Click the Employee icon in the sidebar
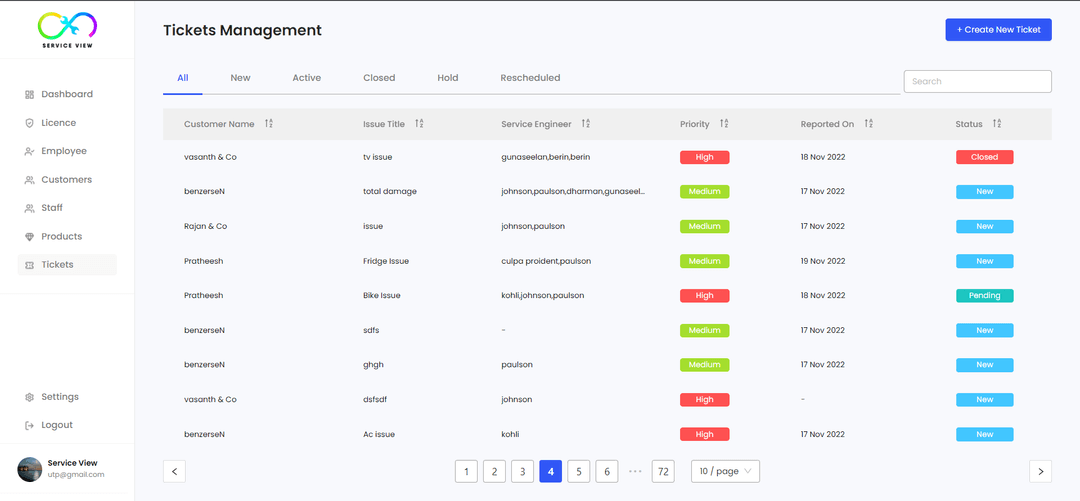 tap(29, 151)
